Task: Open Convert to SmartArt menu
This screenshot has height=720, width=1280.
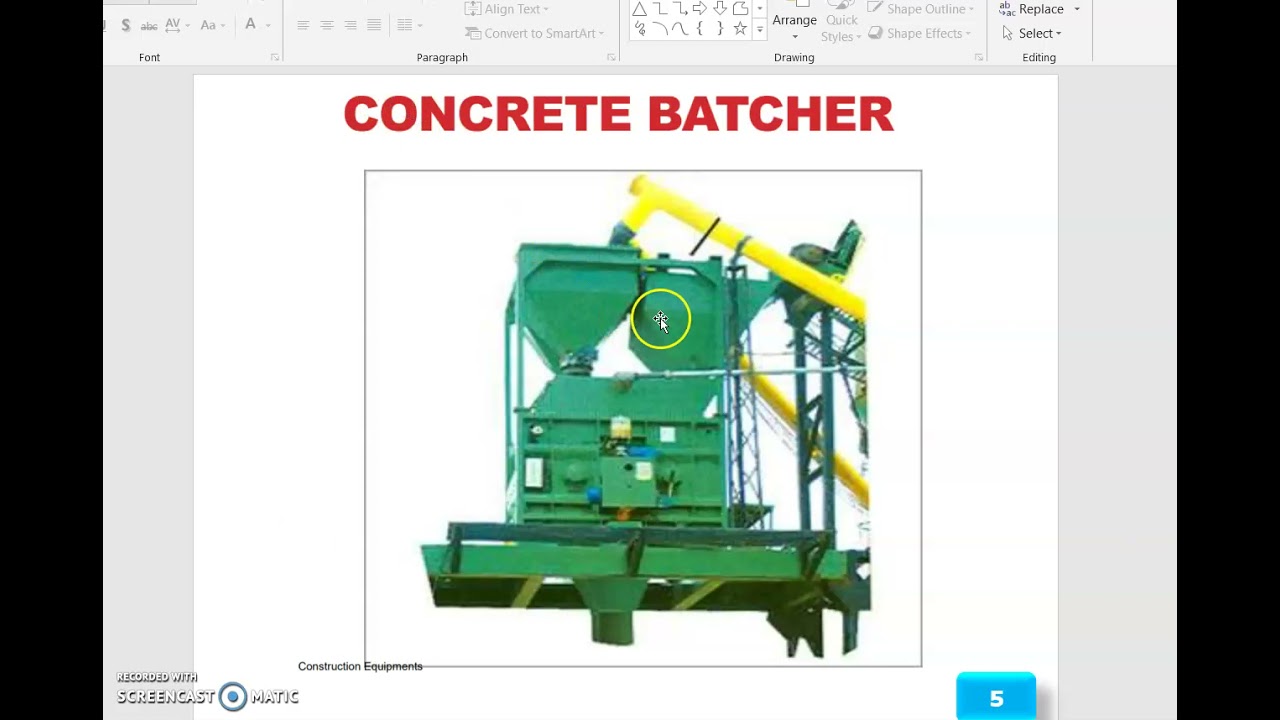Action: coord(535,33)
